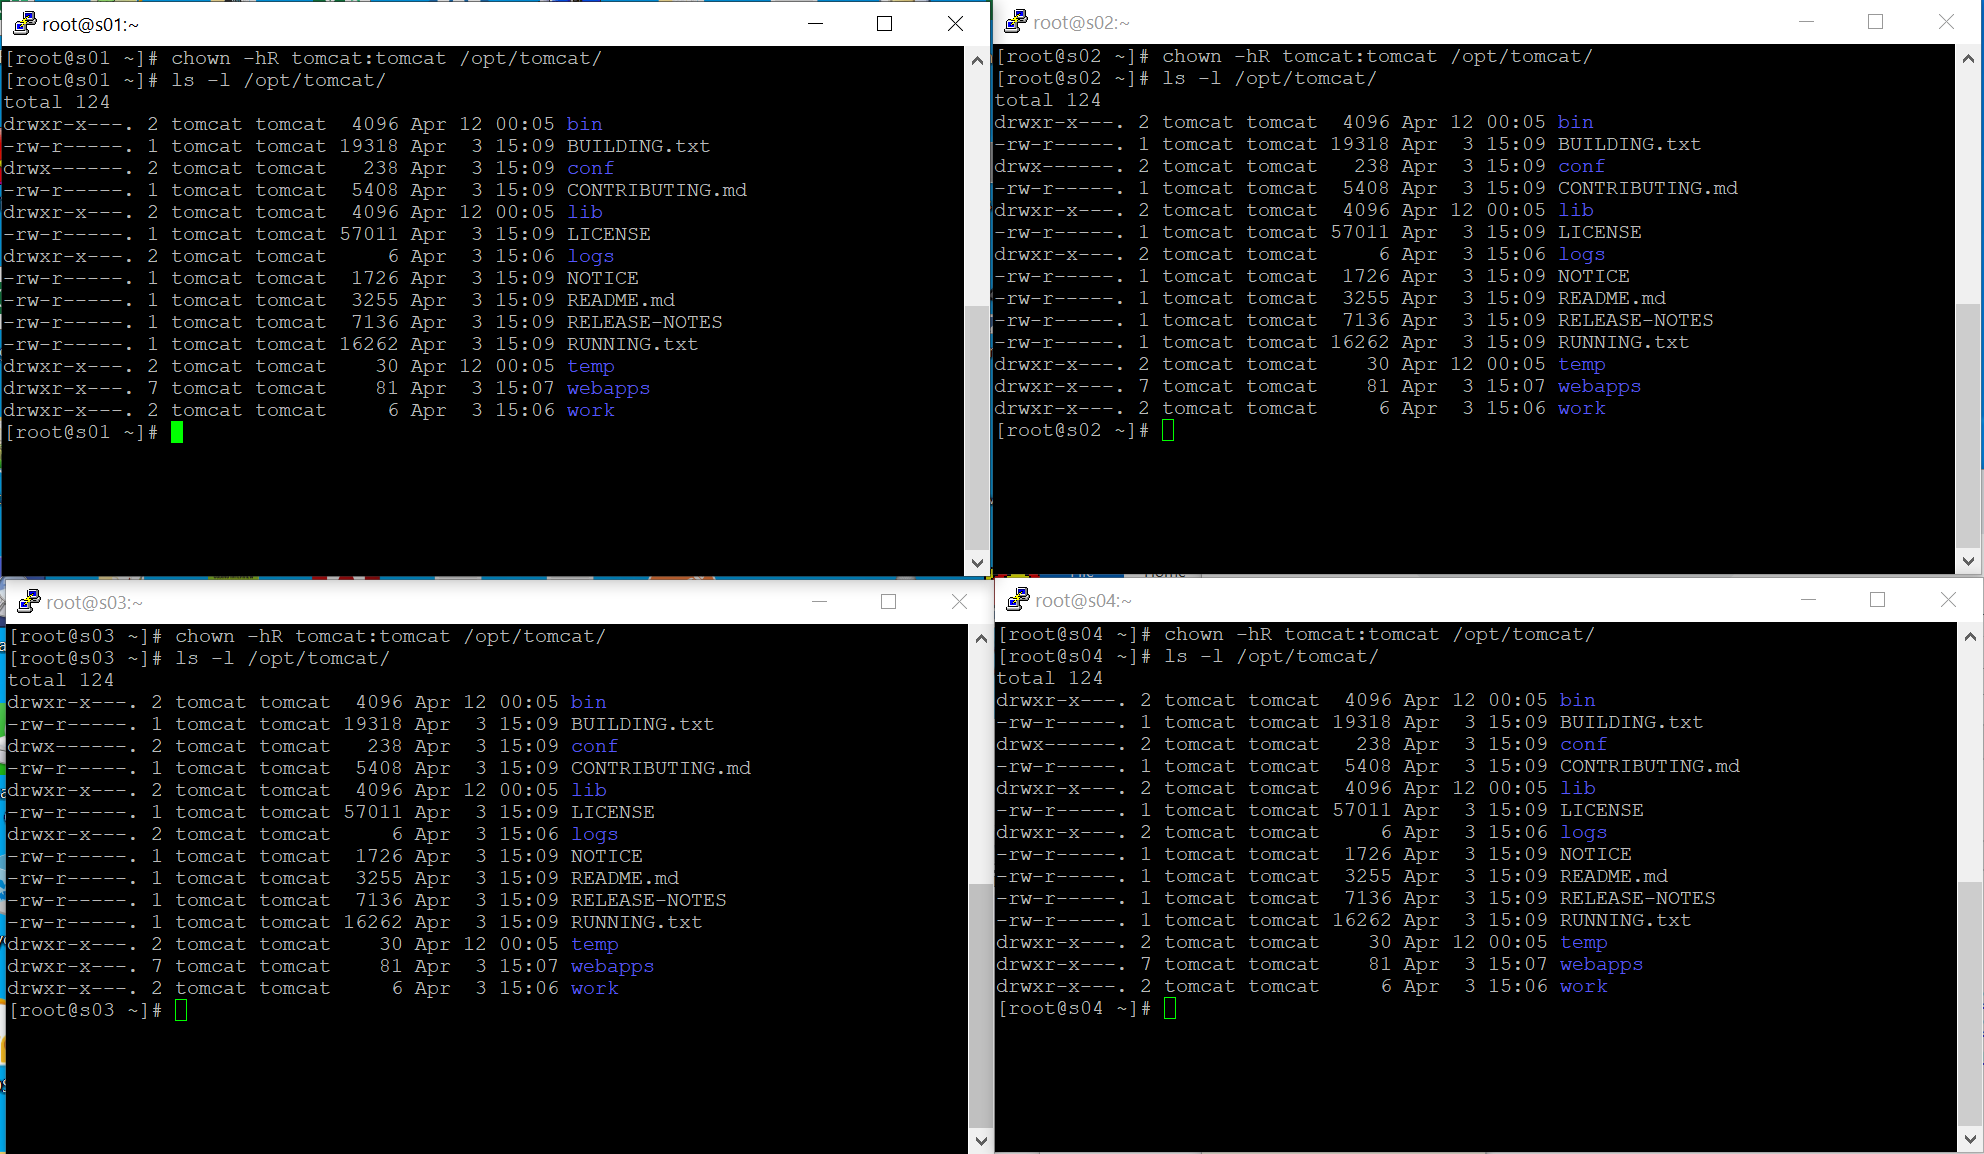Close the root@s04 terminal window

click(1948, 599)
